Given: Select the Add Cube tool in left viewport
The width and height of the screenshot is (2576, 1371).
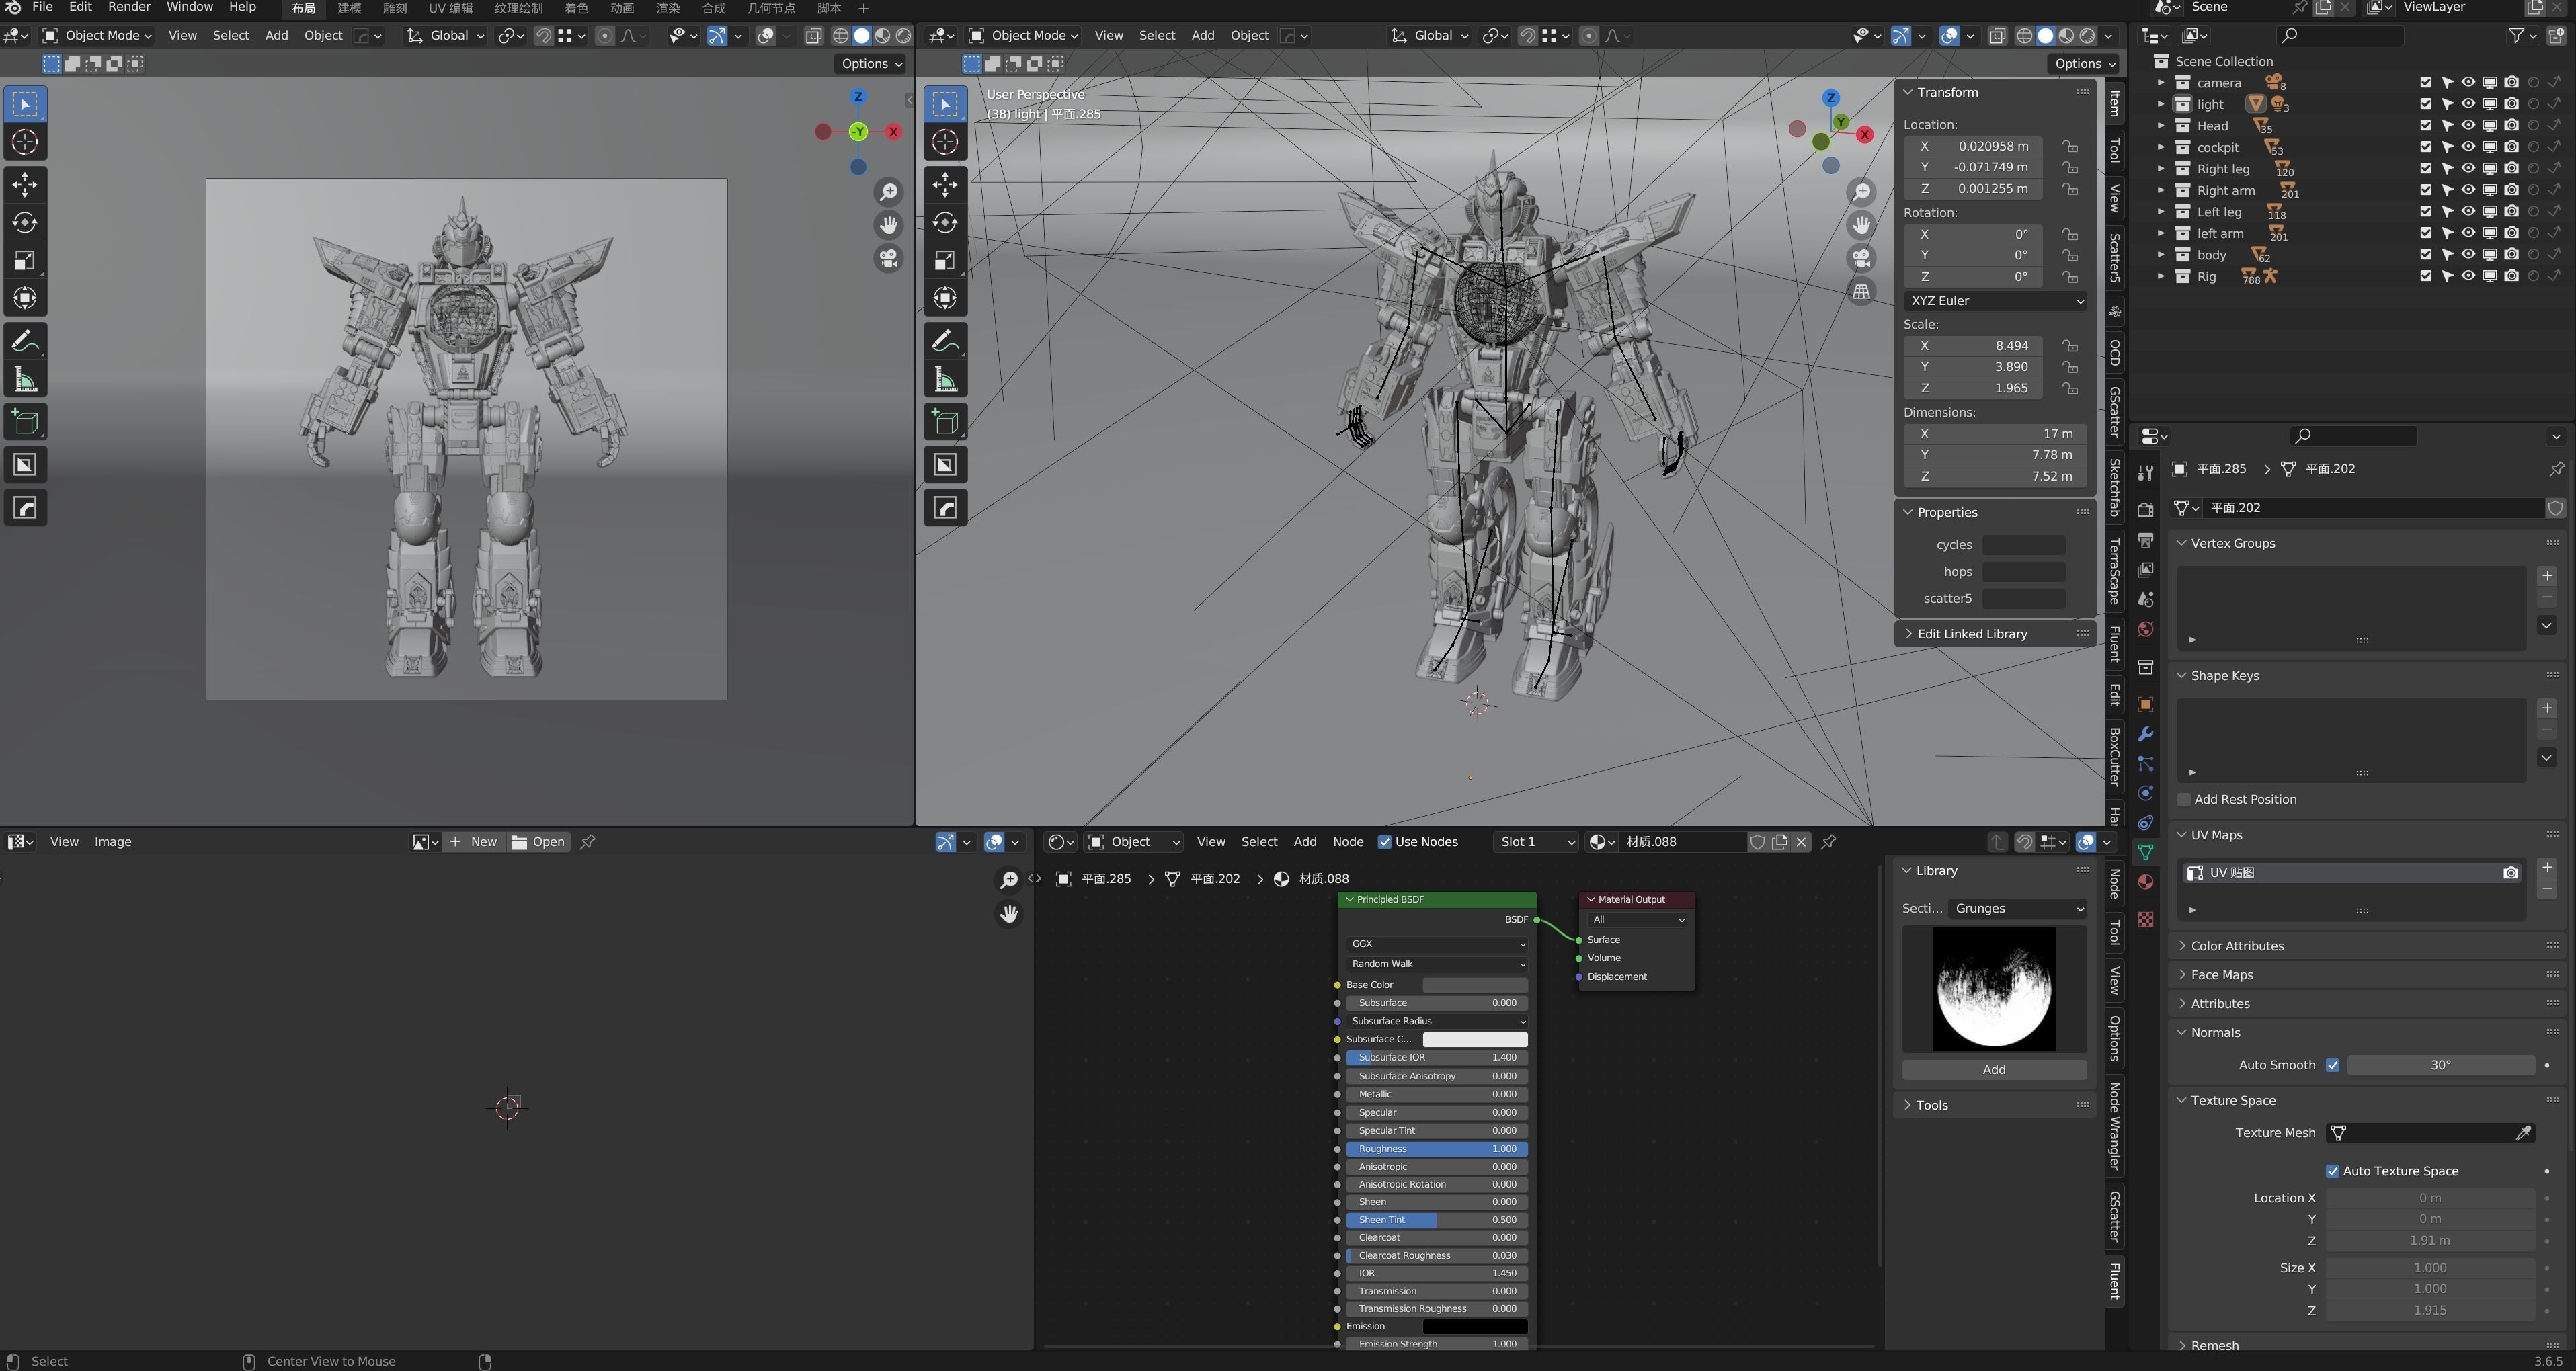Looking at the screenshot, I should point(25,422).
